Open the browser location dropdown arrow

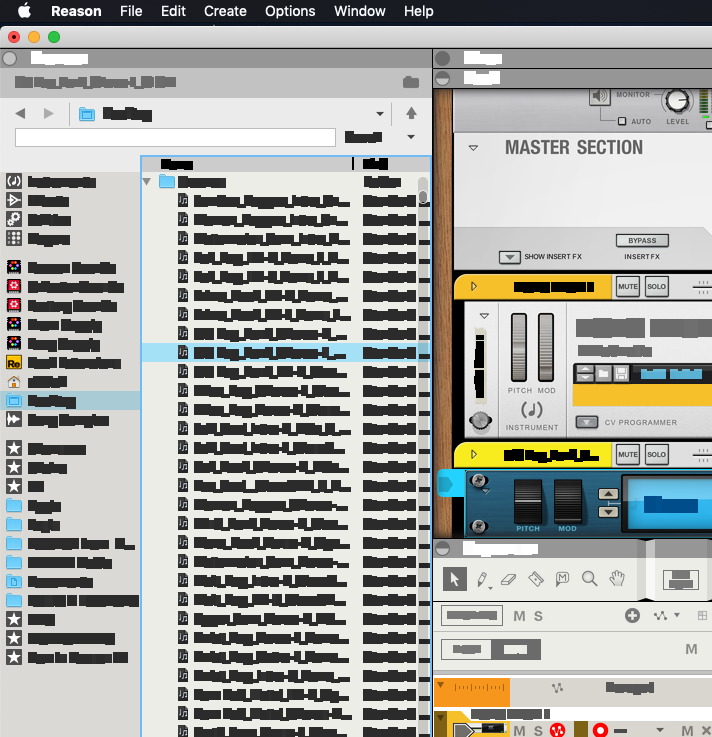pos(380,114)
